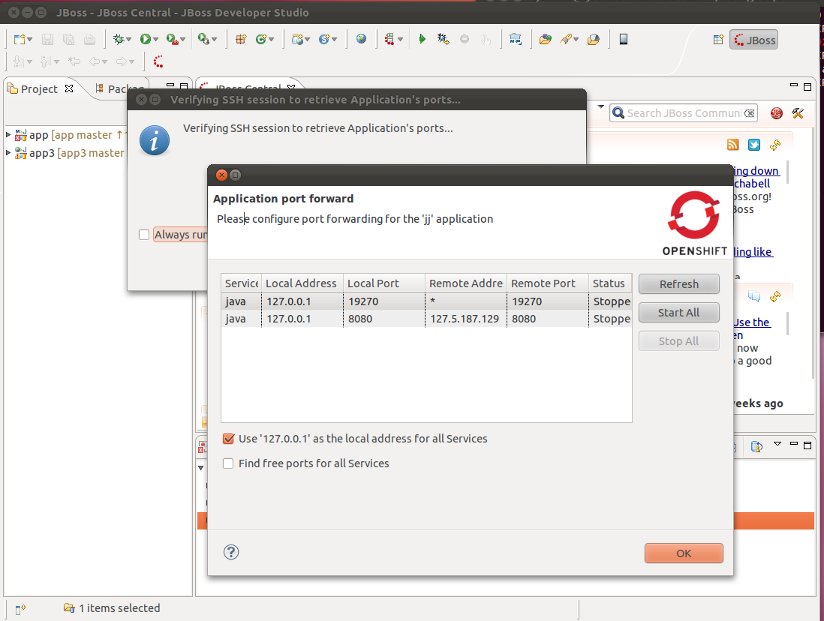The height and width of the screenshot is (621, 824).
Task: Sort by the Local Port column header
Action: coord(384,283)
